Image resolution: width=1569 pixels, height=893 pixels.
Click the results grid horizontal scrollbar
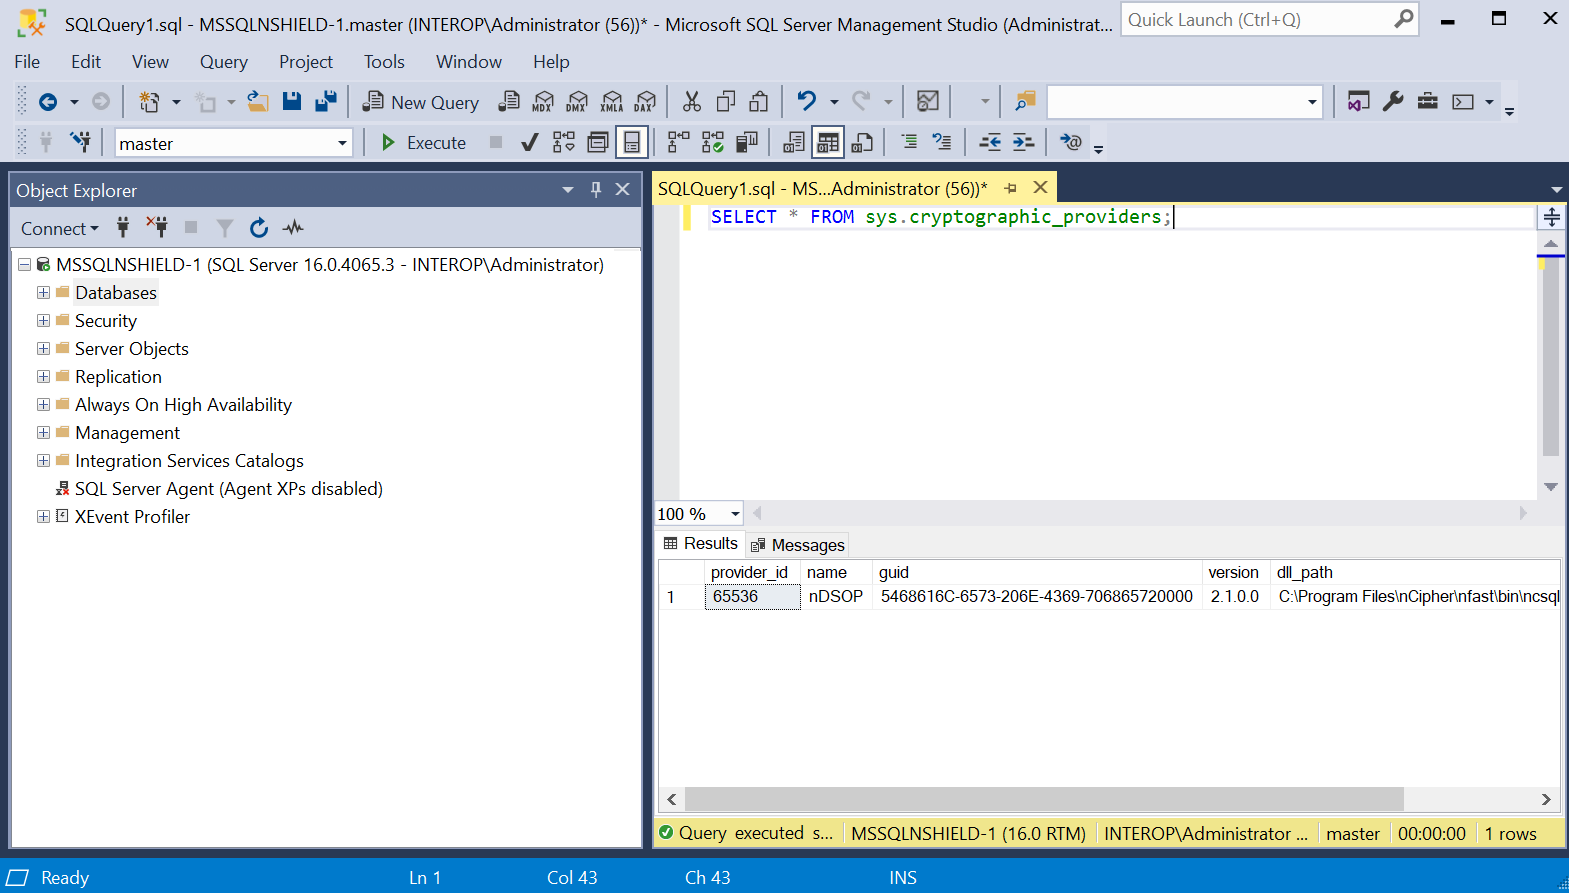[x=1044, y=799]
